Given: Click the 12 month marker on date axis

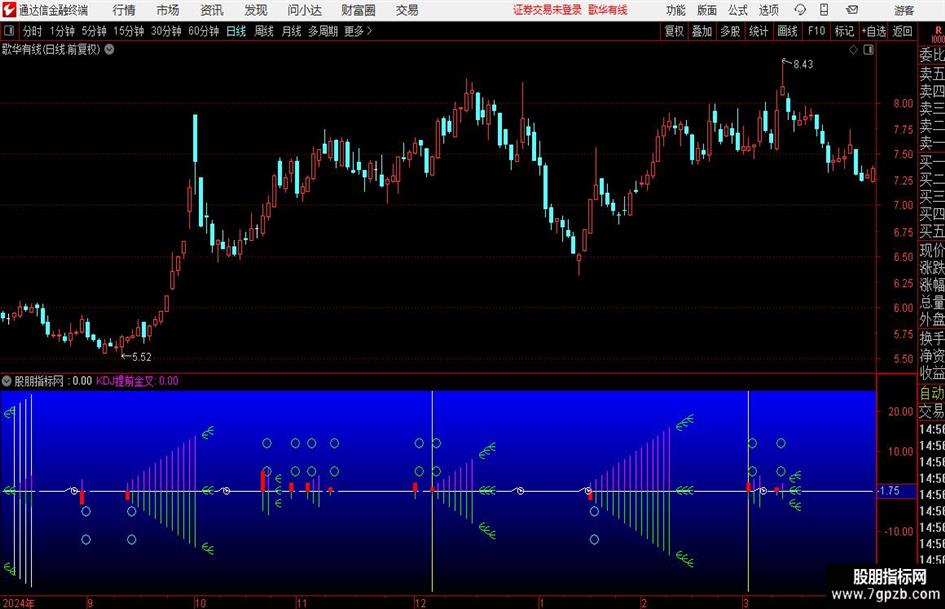Looking at the screenshot, I should 420,603.
